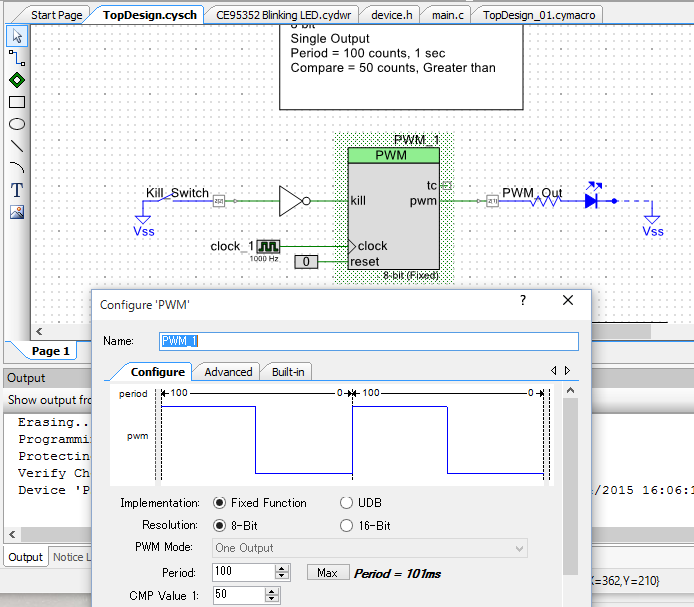
Task: Click the CMP Value 1 spinner
Action: point(272,595)
